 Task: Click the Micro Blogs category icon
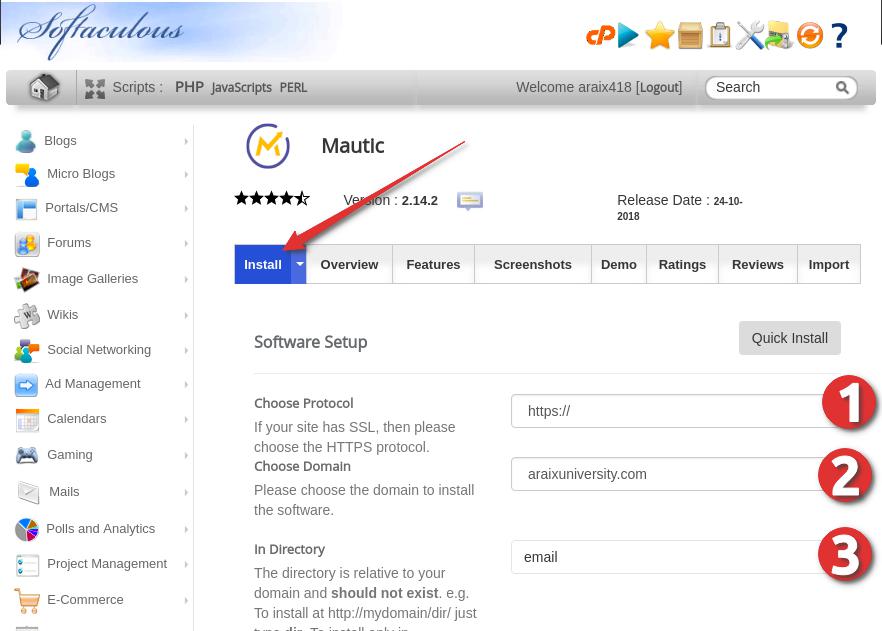pos(27,175)
